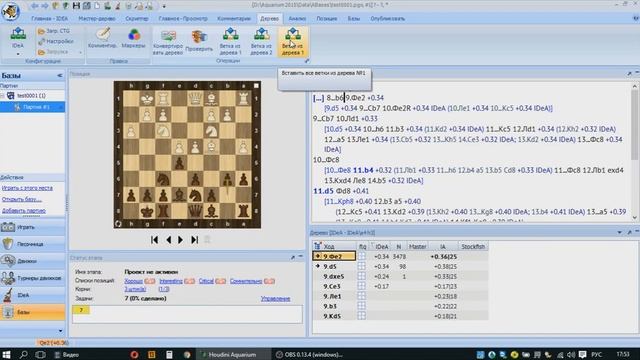Click the back arrow in quick access toolbar

coord(35,6)
